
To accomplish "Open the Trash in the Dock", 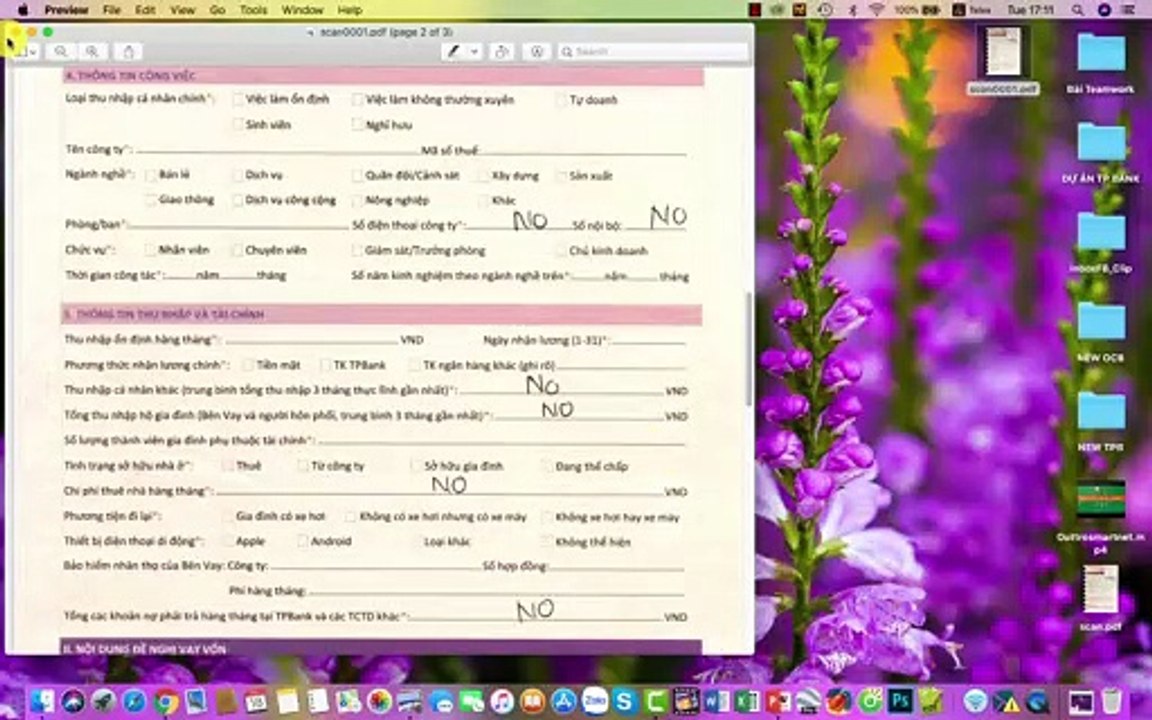I will pyautogui.click(x=1112, y=701).
